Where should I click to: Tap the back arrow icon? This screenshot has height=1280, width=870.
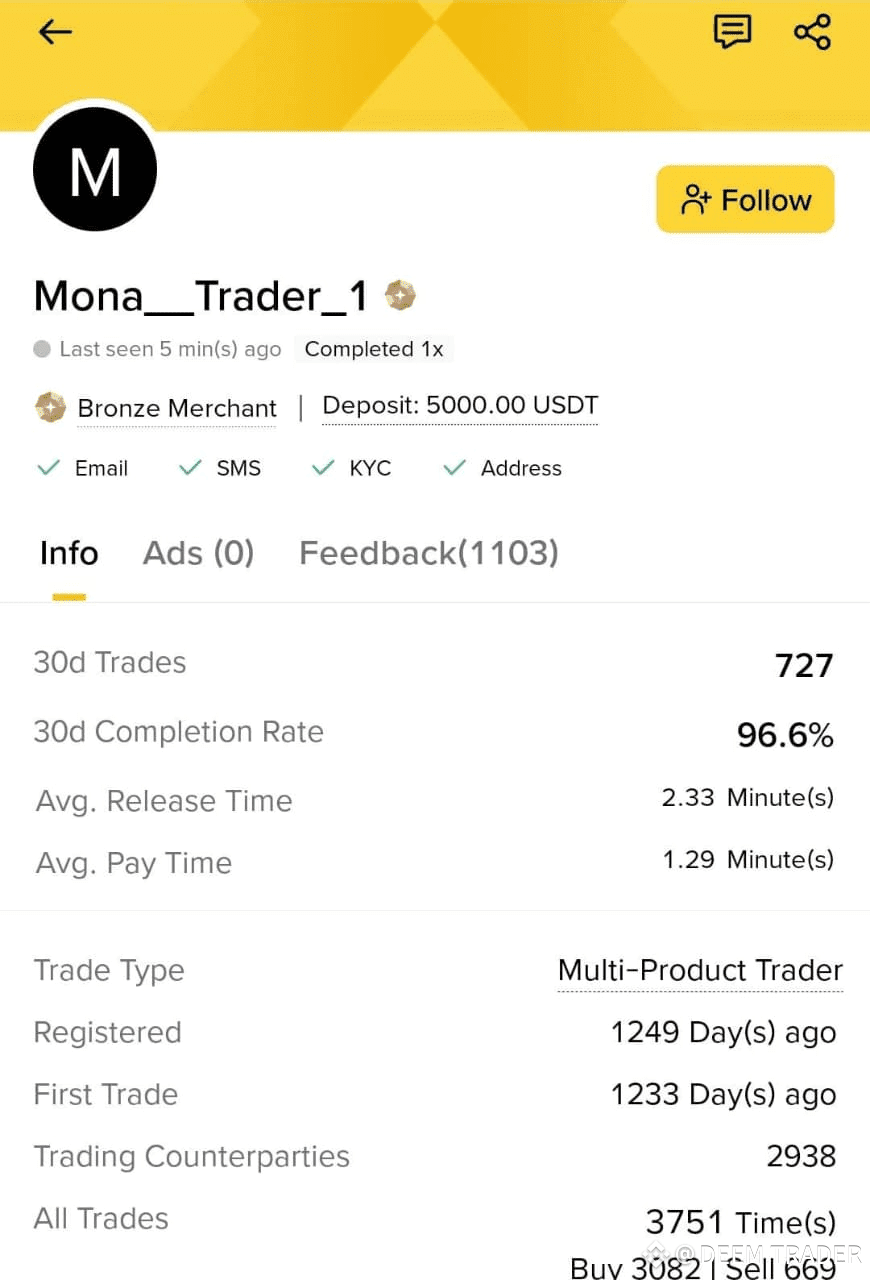point(55,32)
